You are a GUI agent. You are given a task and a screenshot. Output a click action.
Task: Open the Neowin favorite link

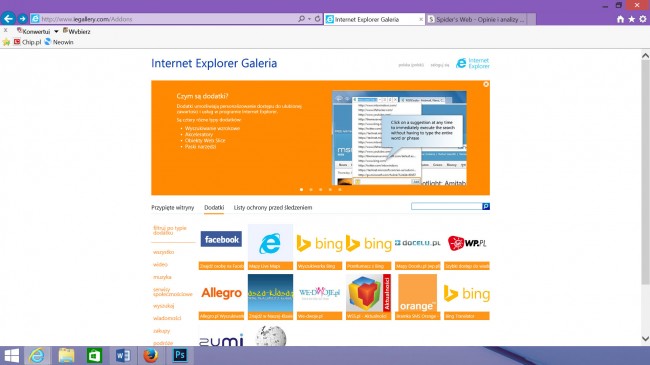coord(59,42)
